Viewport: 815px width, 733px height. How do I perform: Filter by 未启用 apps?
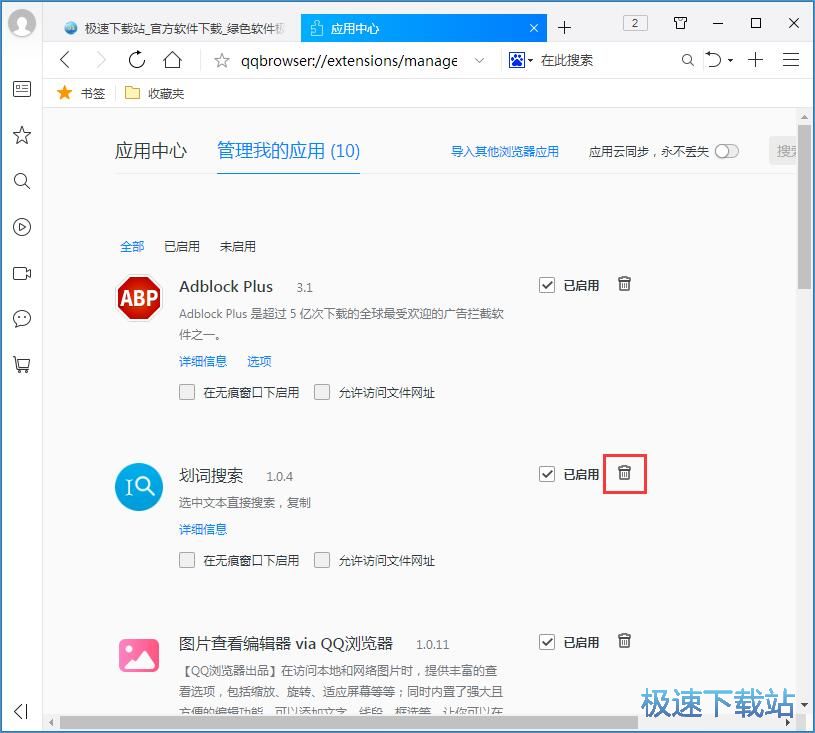coord(238,246)
